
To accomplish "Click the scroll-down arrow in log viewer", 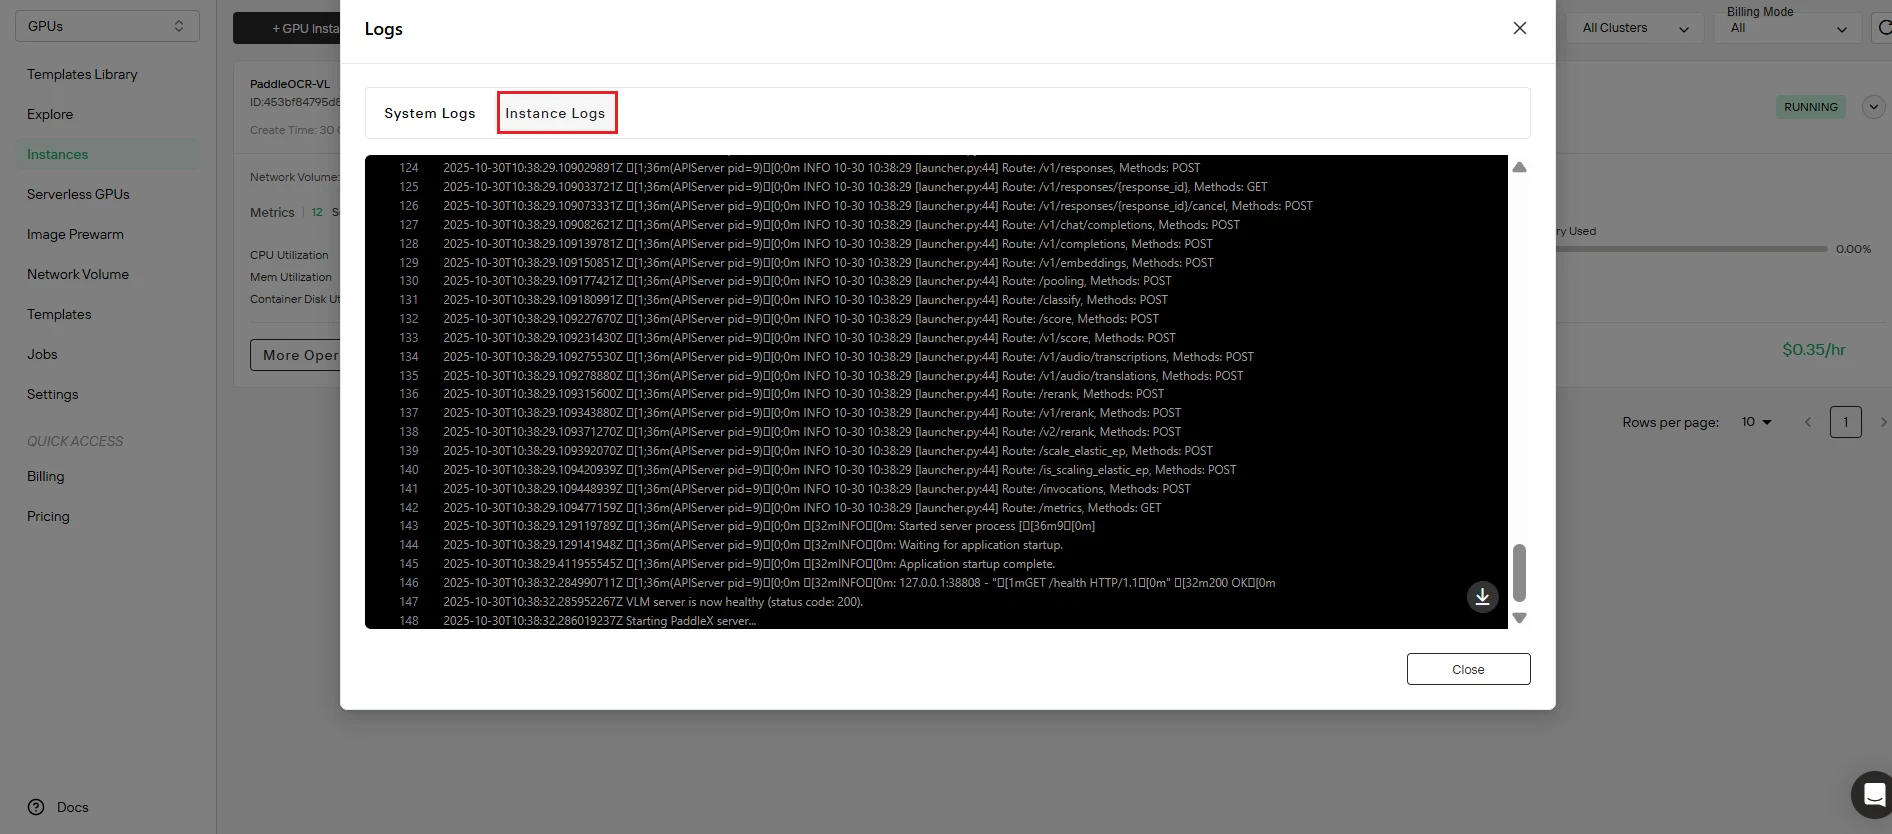I will click(1519, 618).
